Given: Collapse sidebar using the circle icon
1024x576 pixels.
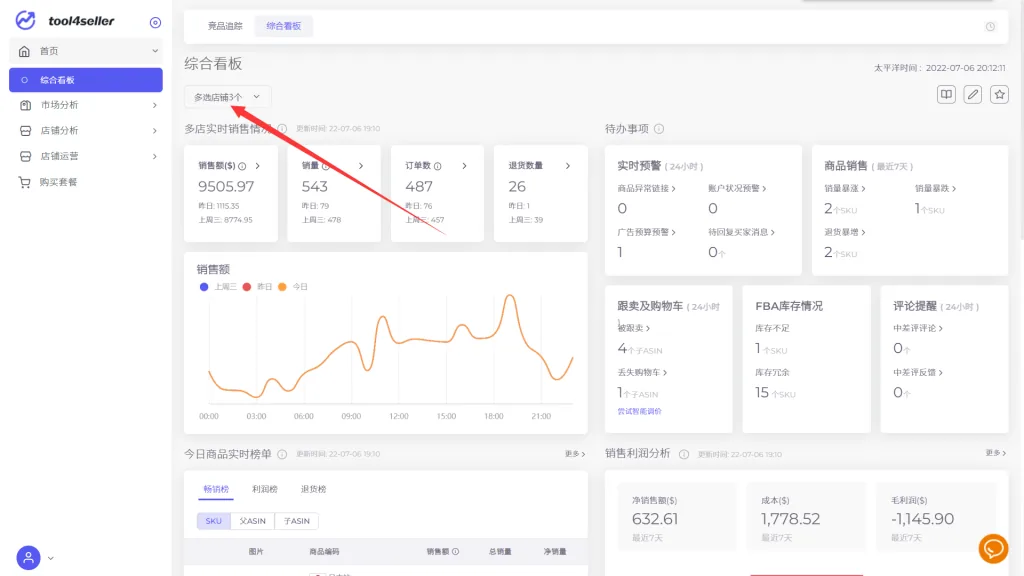Looking at the screenshot, I should pyautogui.click(x=155, y=22).
